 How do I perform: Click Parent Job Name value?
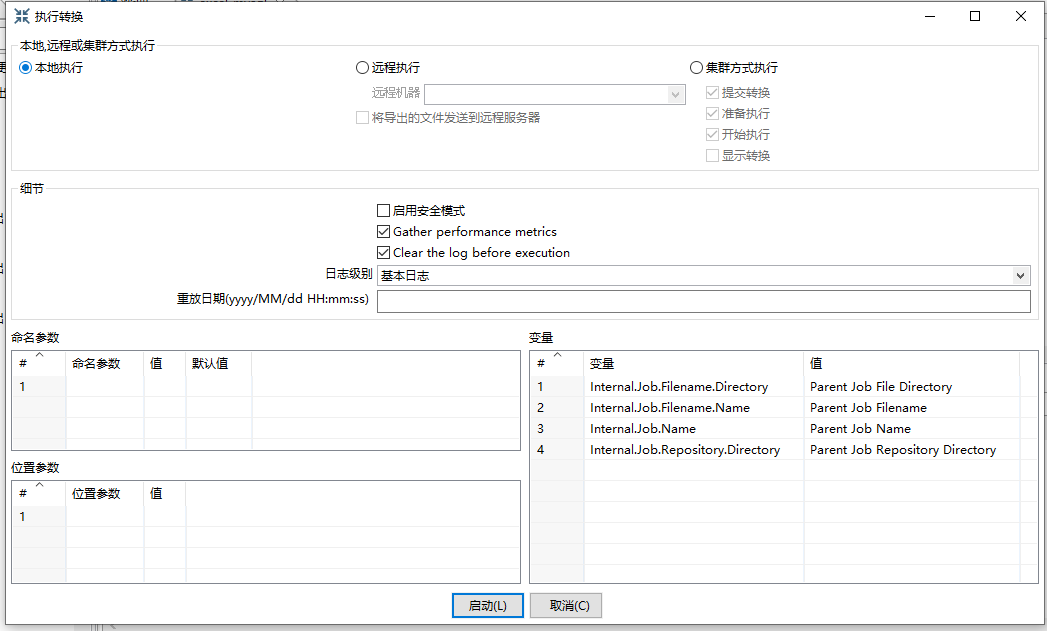tap(860, 429)
